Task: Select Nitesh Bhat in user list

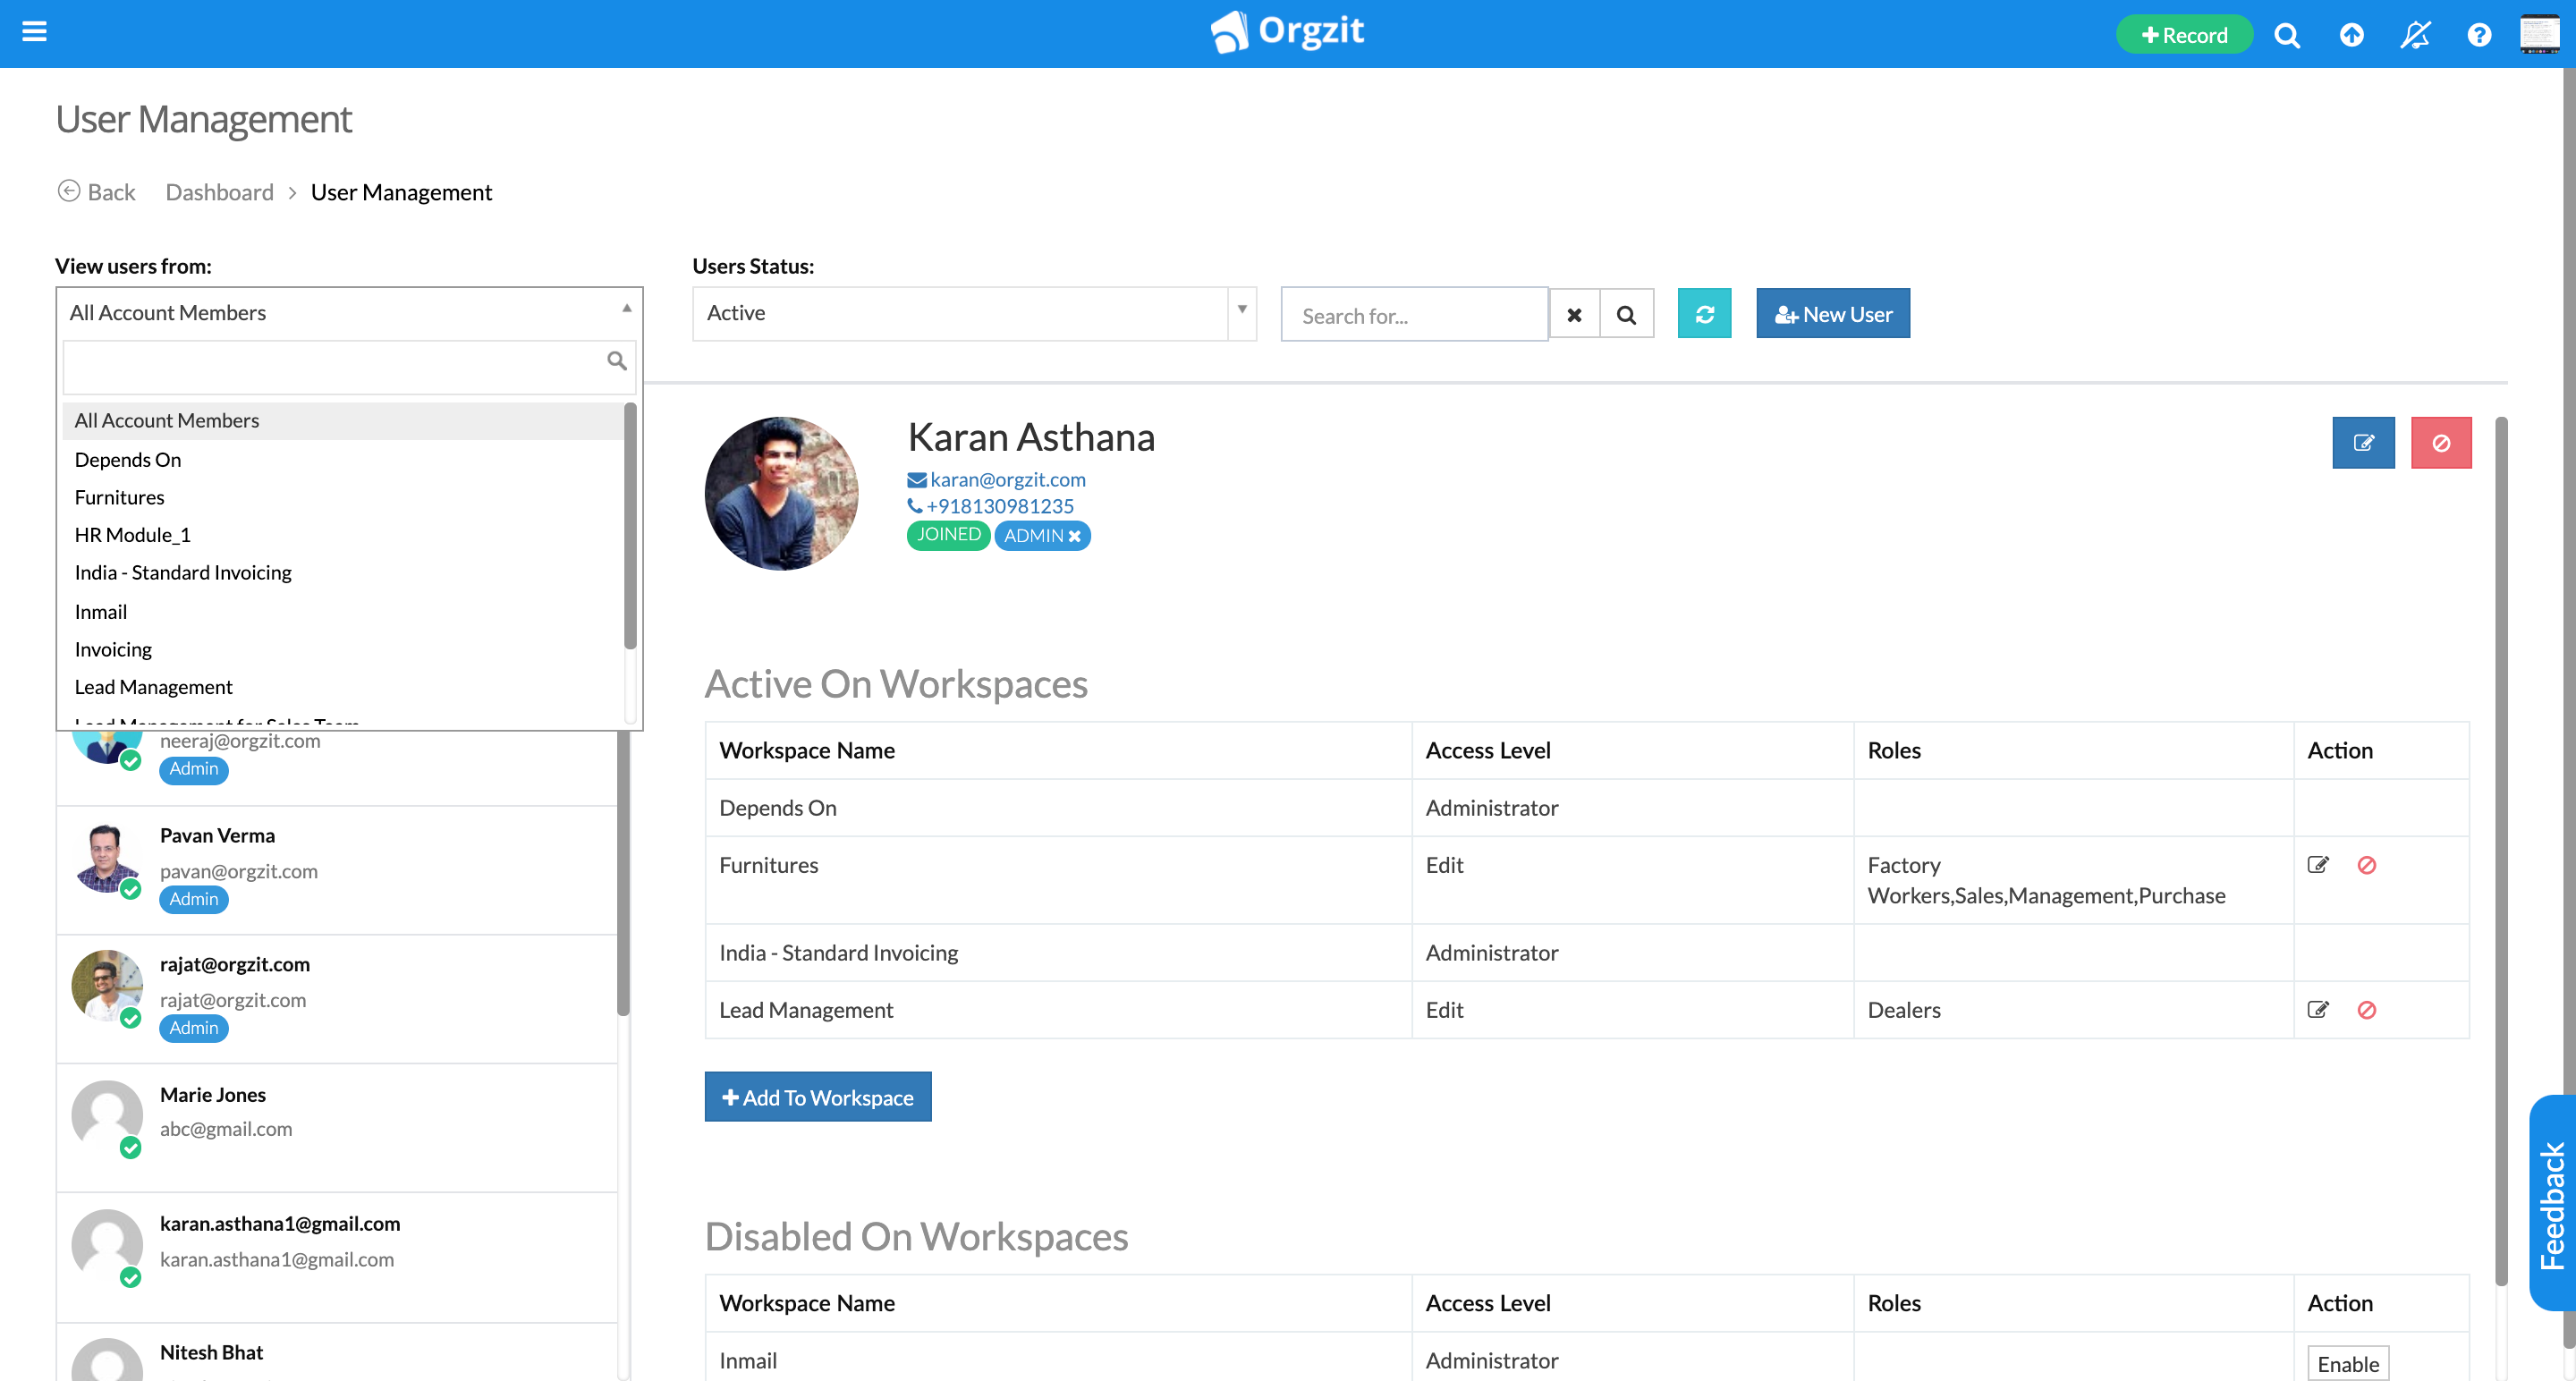Action: point(337,1353)
